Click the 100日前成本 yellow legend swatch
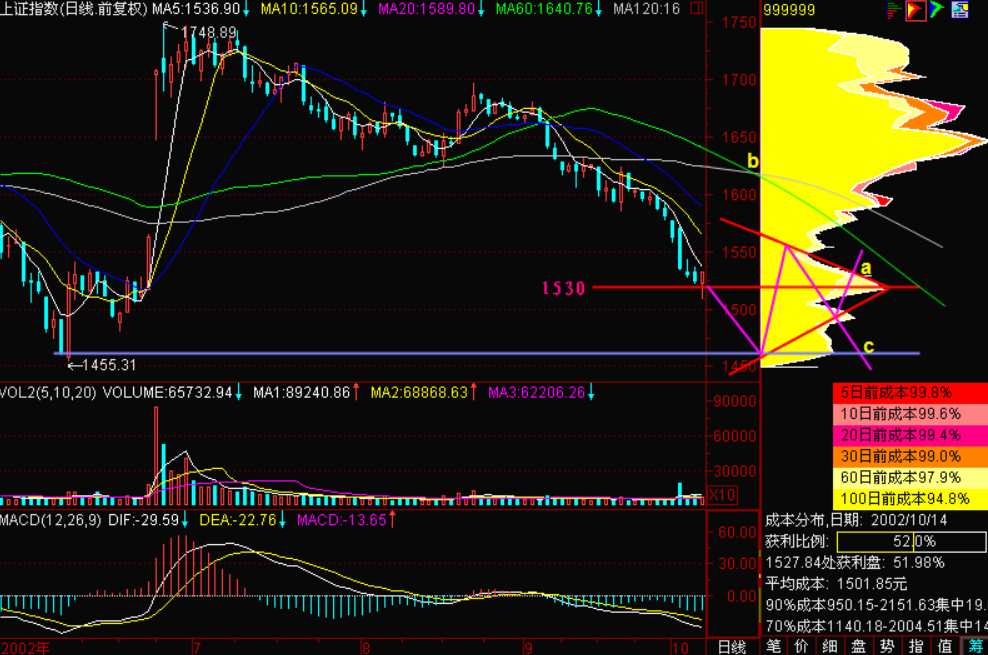 (x=910, y=499)
